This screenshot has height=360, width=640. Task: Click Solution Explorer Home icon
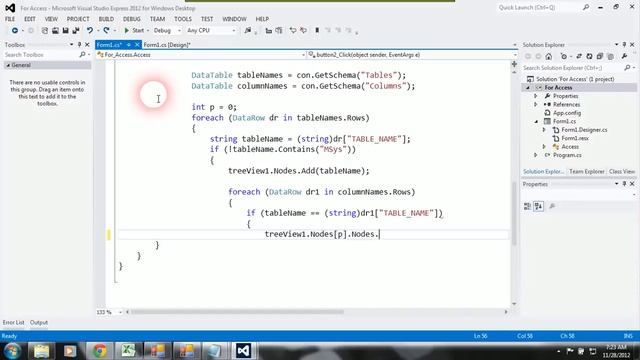pos(549,56)
